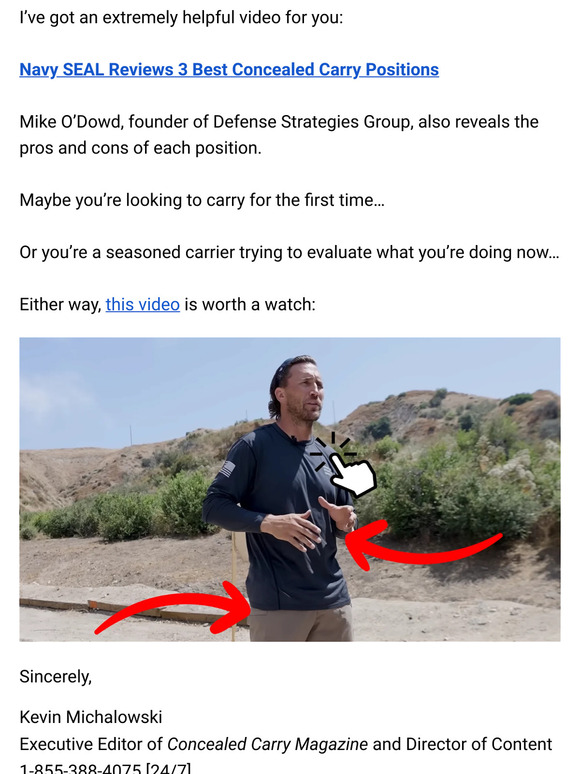Screen dimensions: 580x774
Task: Click the "extremely helpful video" opening line
Action: 181,18
